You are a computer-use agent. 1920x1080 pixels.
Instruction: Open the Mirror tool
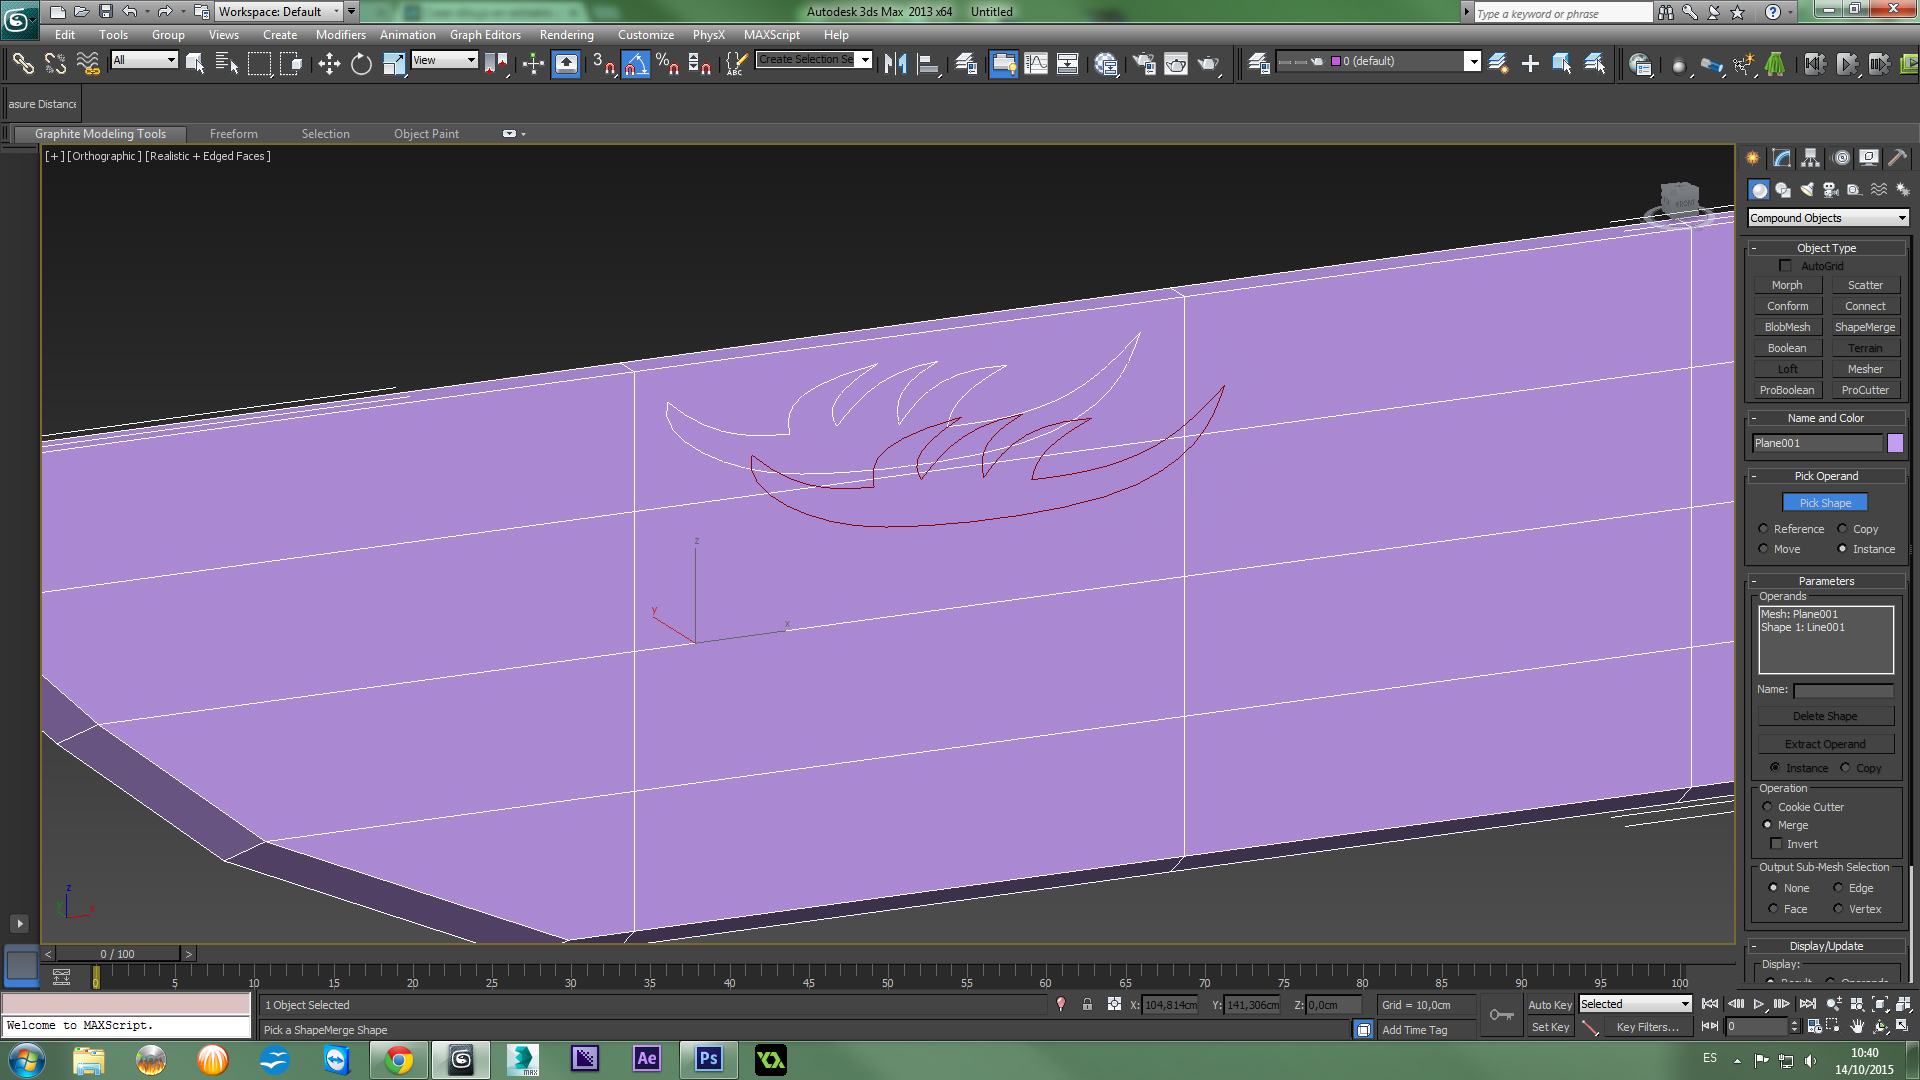(895, 64)
